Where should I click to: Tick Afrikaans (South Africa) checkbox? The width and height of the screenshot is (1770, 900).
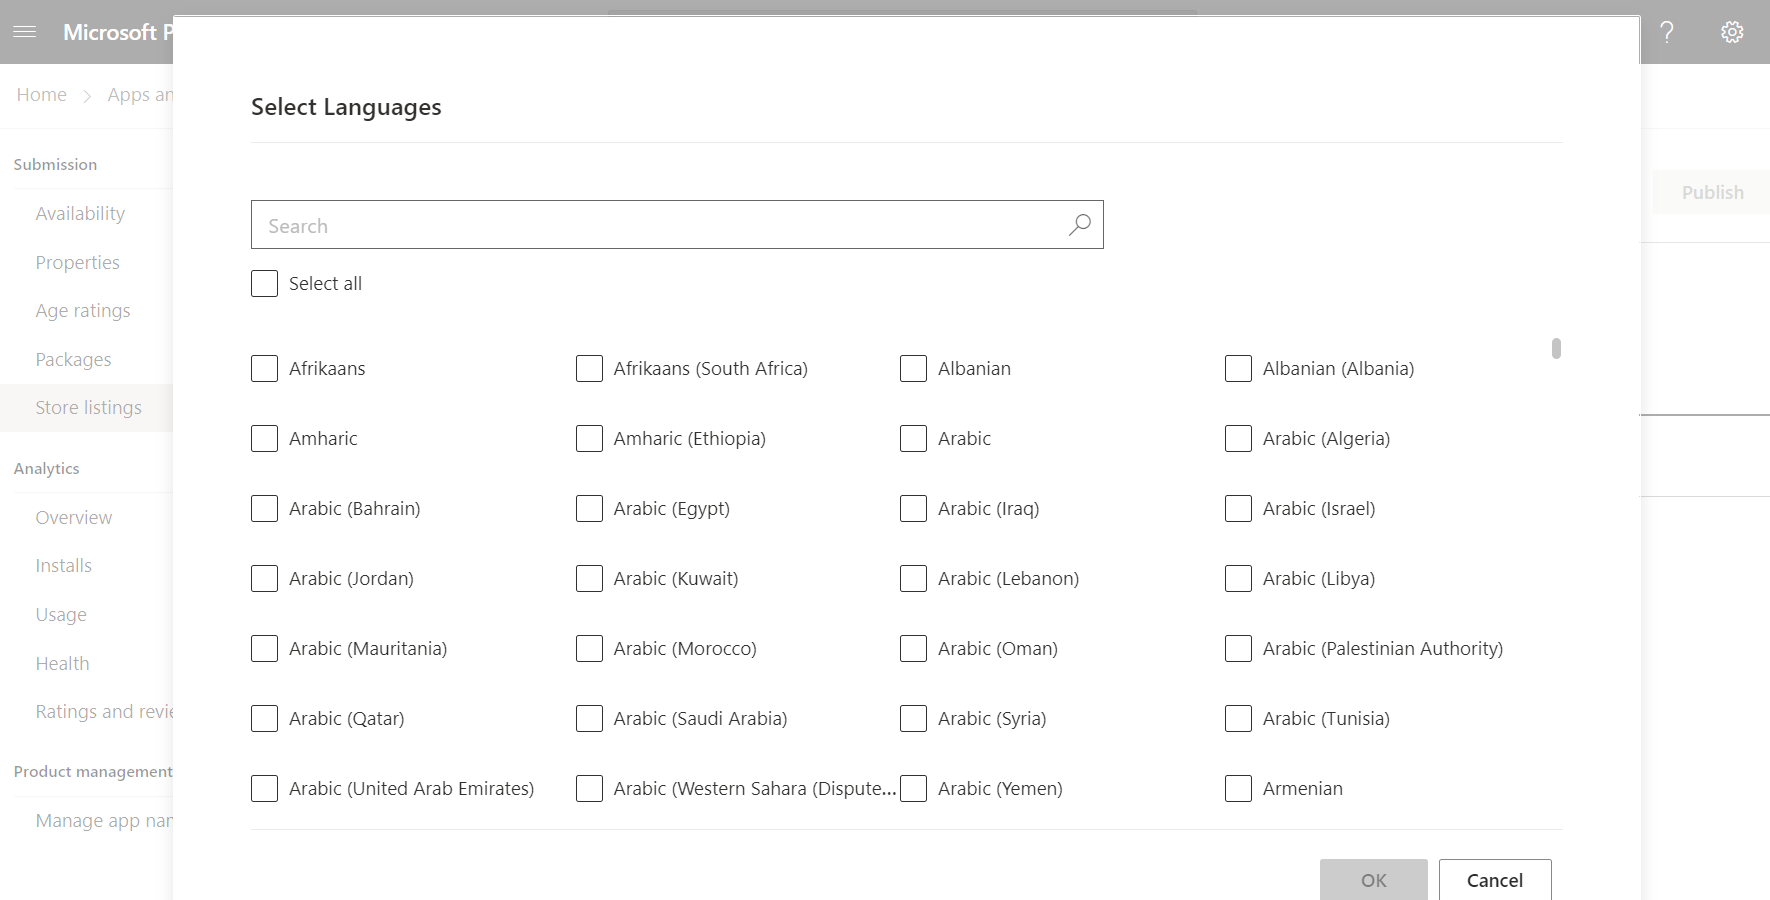pyautogui.click(x=589, y=369)
